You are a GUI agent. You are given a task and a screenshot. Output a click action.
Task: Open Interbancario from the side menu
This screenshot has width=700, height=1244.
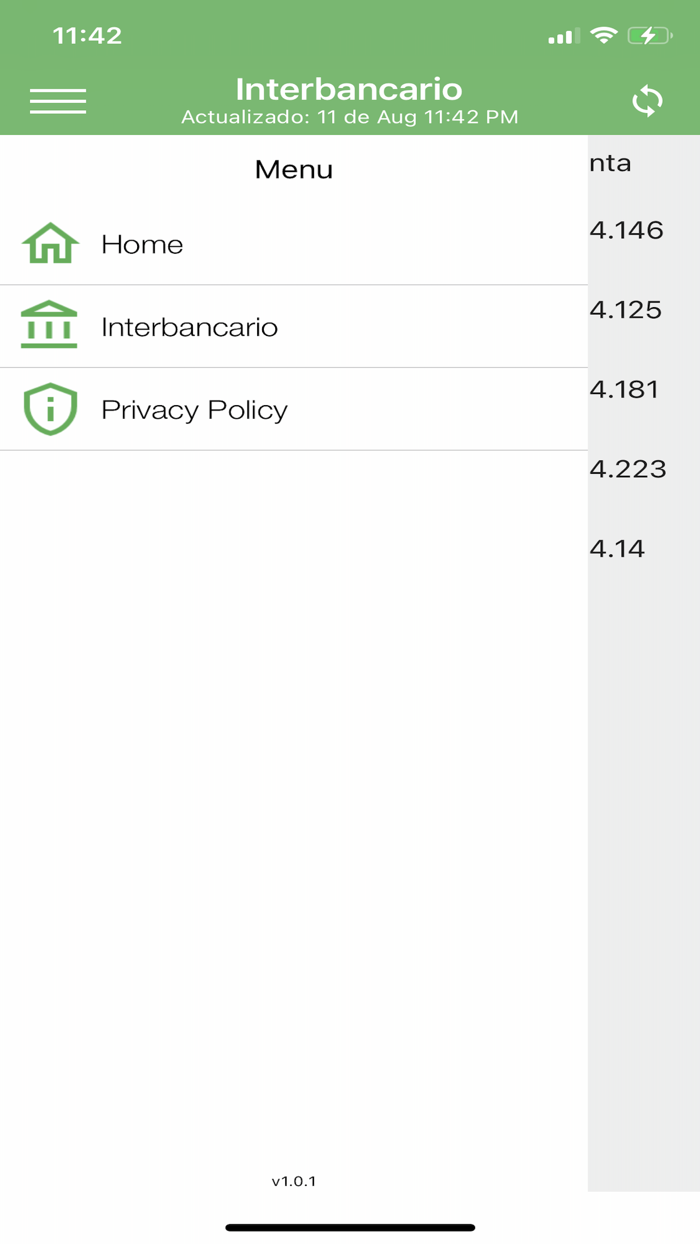[x=190, y=325]
